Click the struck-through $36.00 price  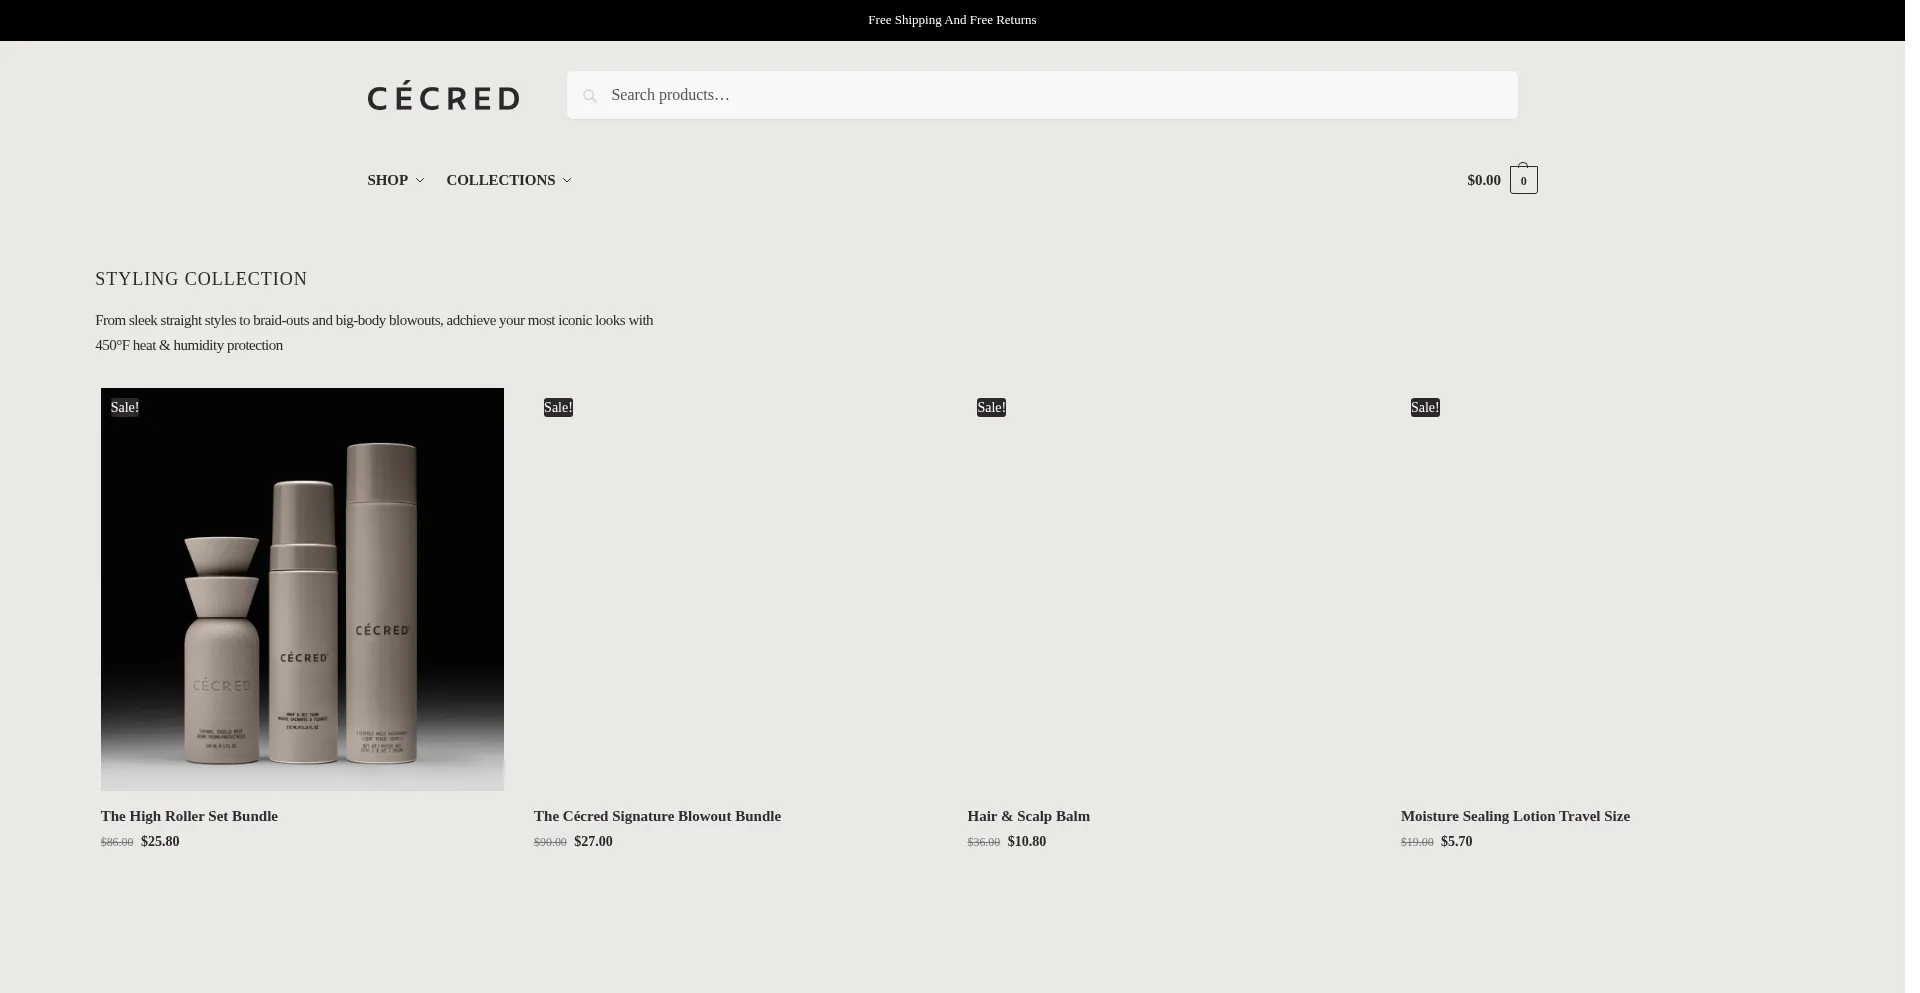pyautogui.click(x=984, y=842)
